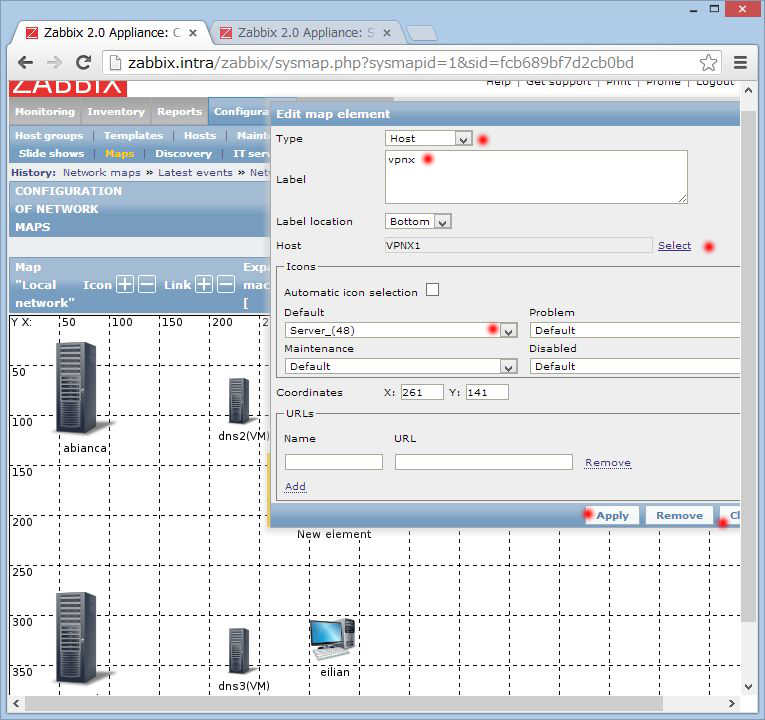Image resolution: width=765 pixels, height=720 pixels.
Task: Click the horizontal scrollbar right arrow
Action: [731, 703]
